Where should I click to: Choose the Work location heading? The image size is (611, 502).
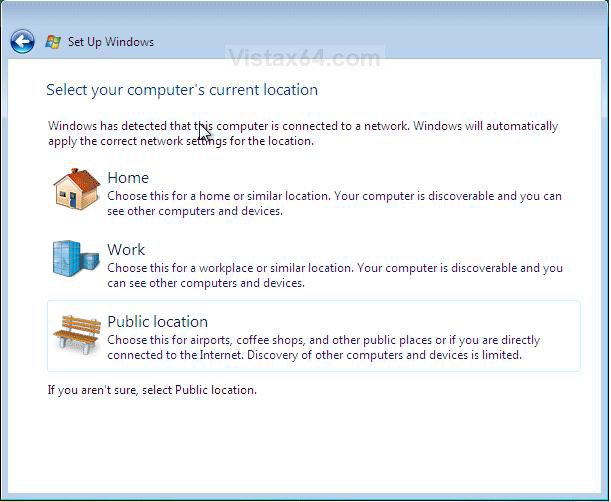pos(126,249)
